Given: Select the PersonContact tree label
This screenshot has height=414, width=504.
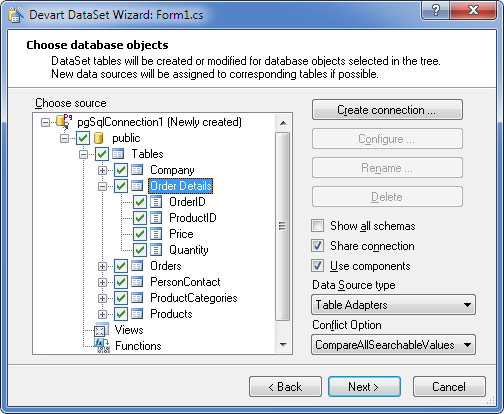Looking at the screenshot, I should 185,282.
